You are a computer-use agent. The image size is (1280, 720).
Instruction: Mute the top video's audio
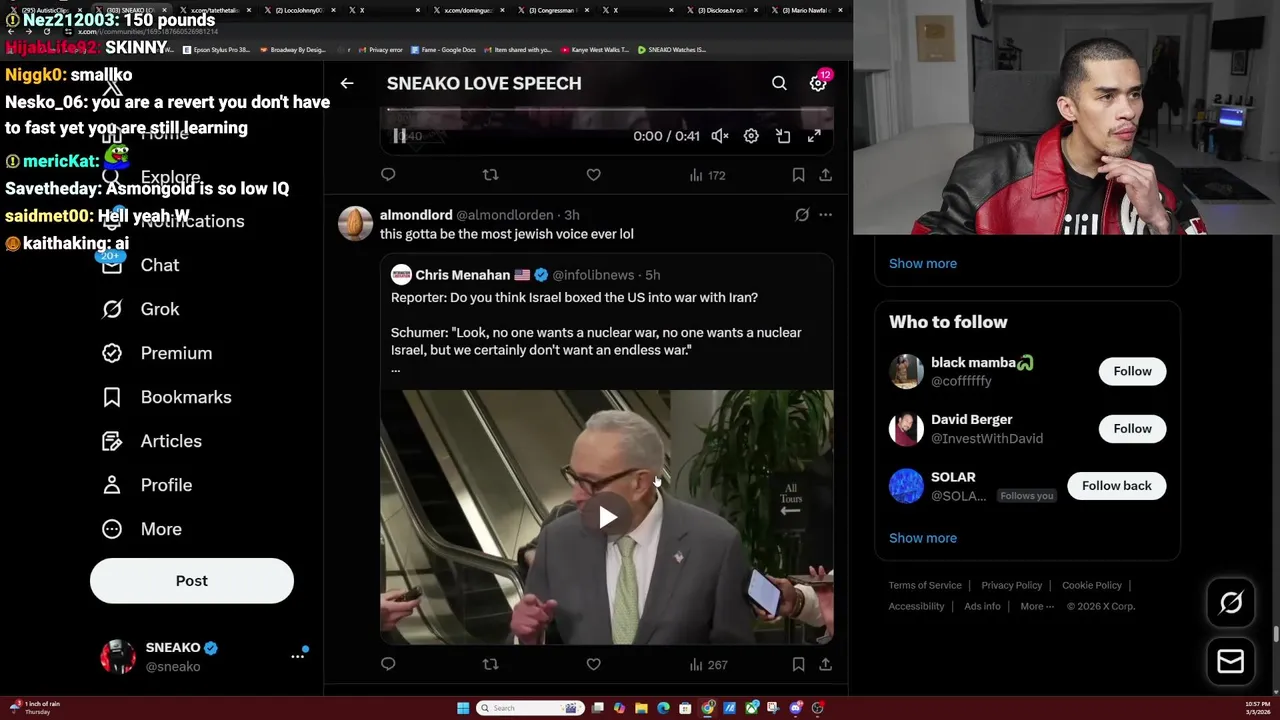click(720, 136)
